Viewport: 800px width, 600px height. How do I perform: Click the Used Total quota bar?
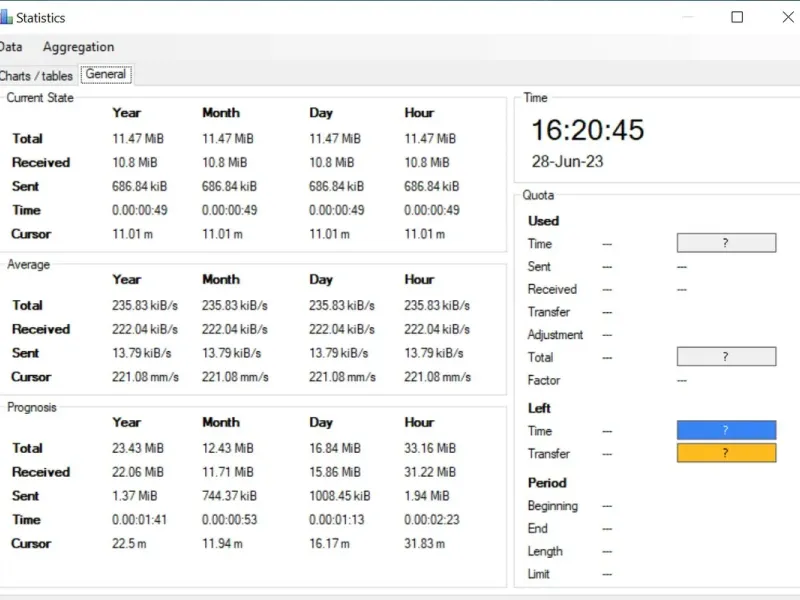pyautogui.click(x=726, y=357)
